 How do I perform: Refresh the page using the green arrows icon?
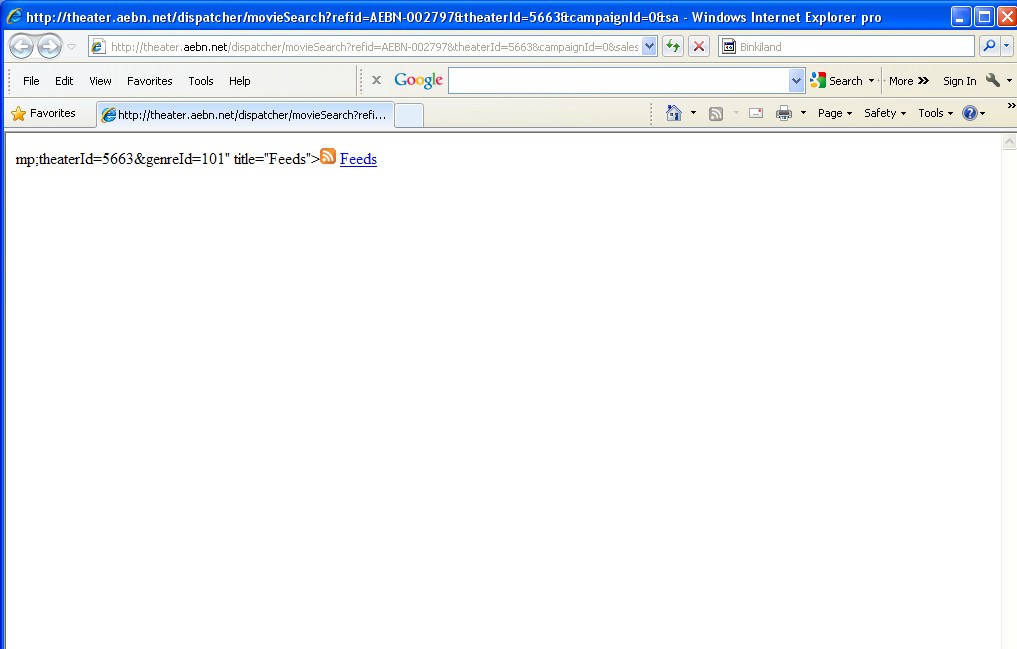coord(673,47)
